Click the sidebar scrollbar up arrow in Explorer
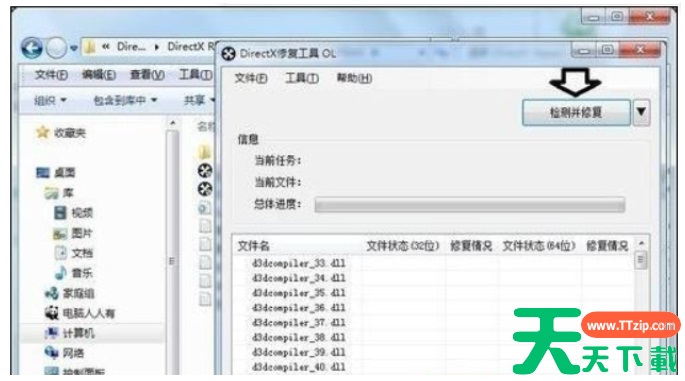This screenshot has width=685, height=381. [173, 124]
